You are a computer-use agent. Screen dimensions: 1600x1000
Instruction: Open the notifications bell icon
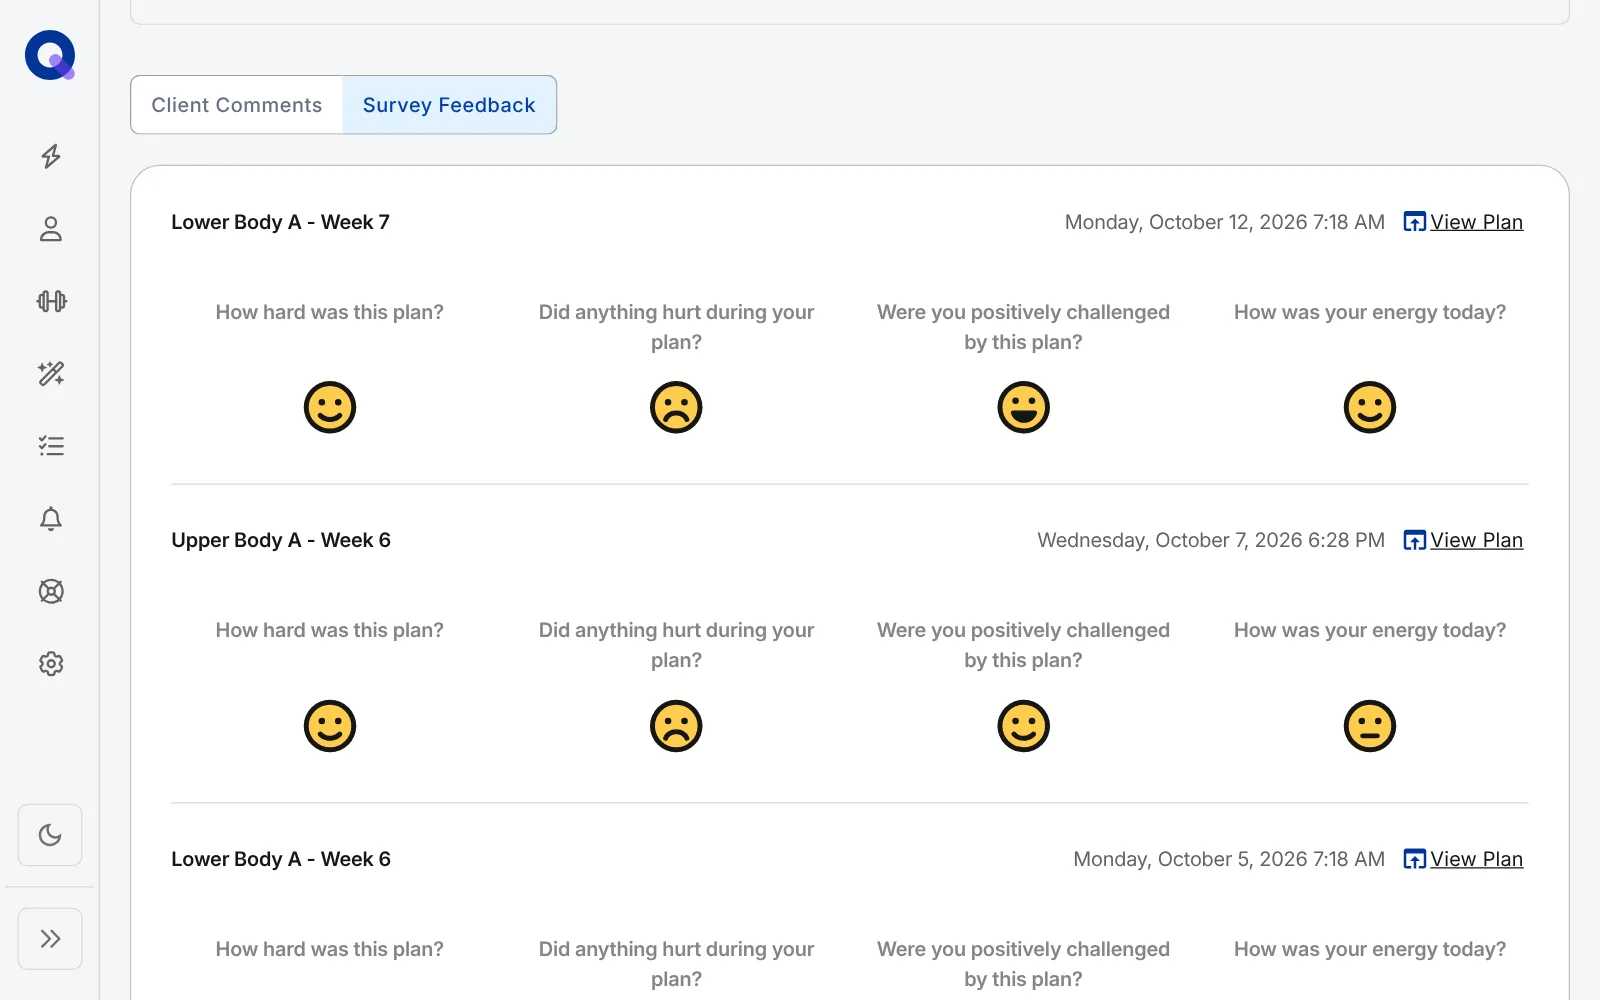51,519
